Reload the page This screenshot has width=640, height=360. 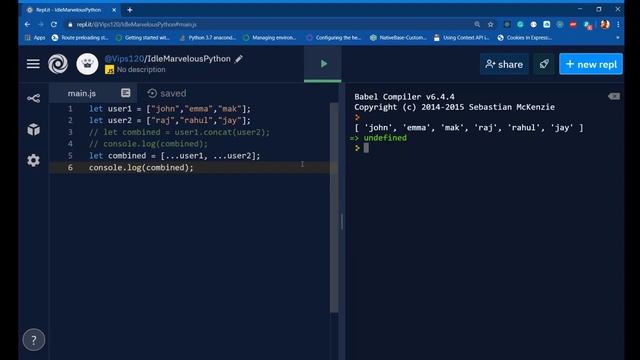[54, 24]
